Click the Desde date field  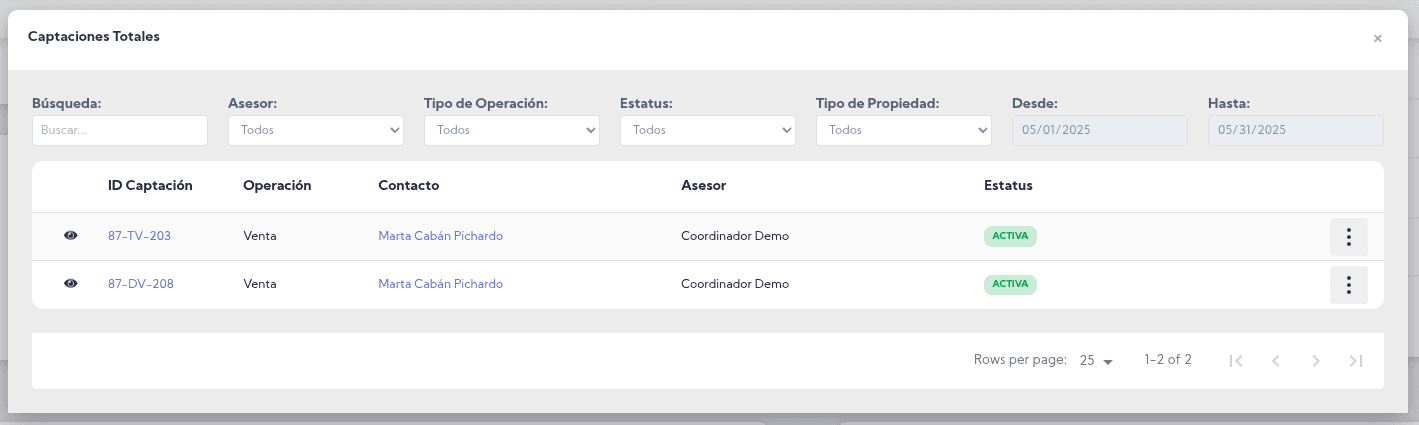tap(1099, 130)
